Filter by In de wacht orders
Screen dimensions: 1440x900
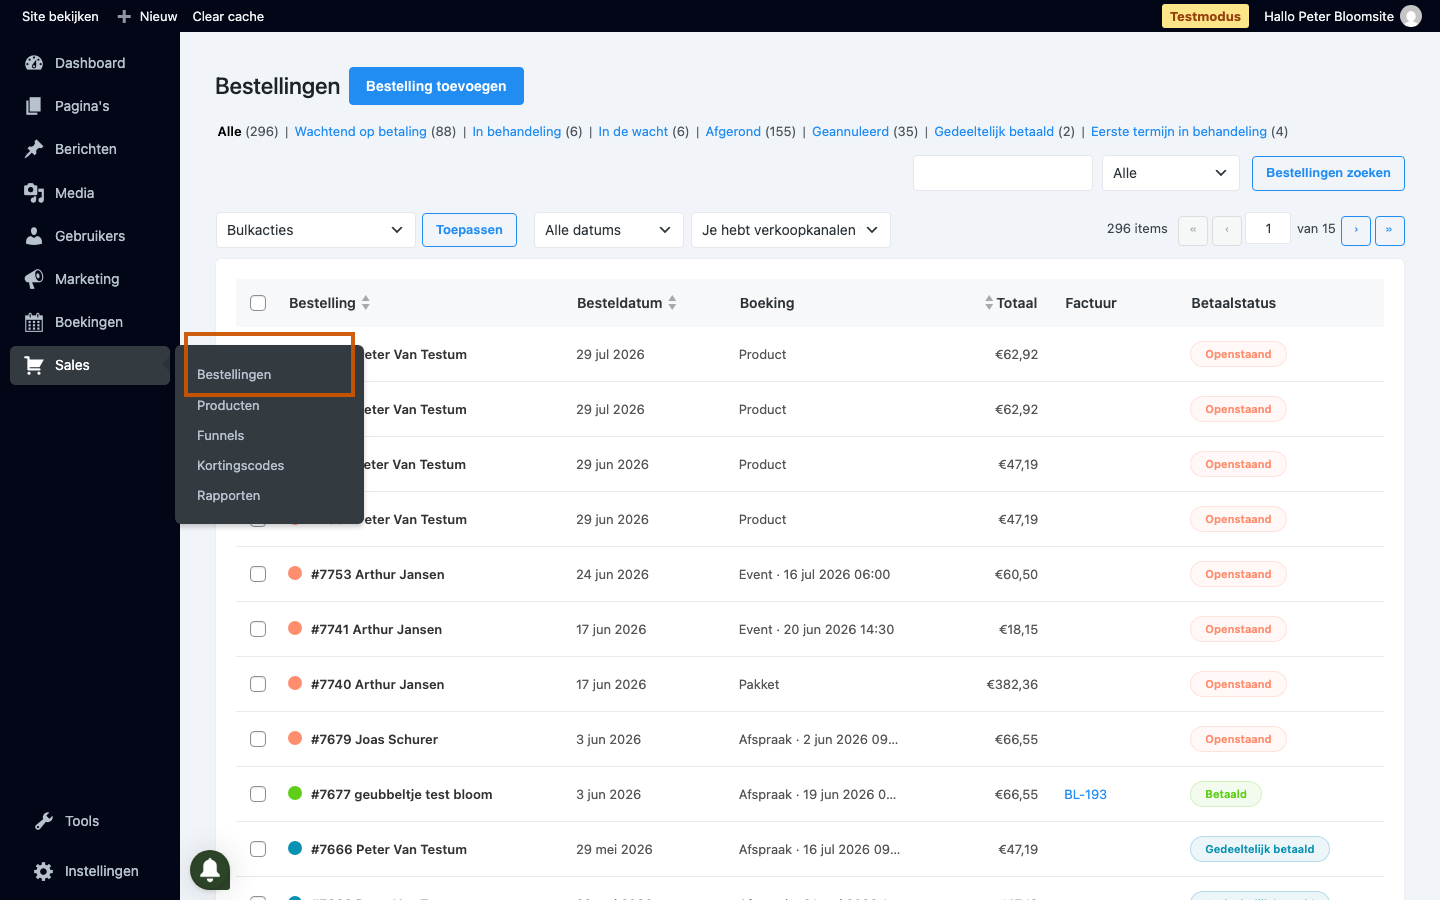pos(633,131)
